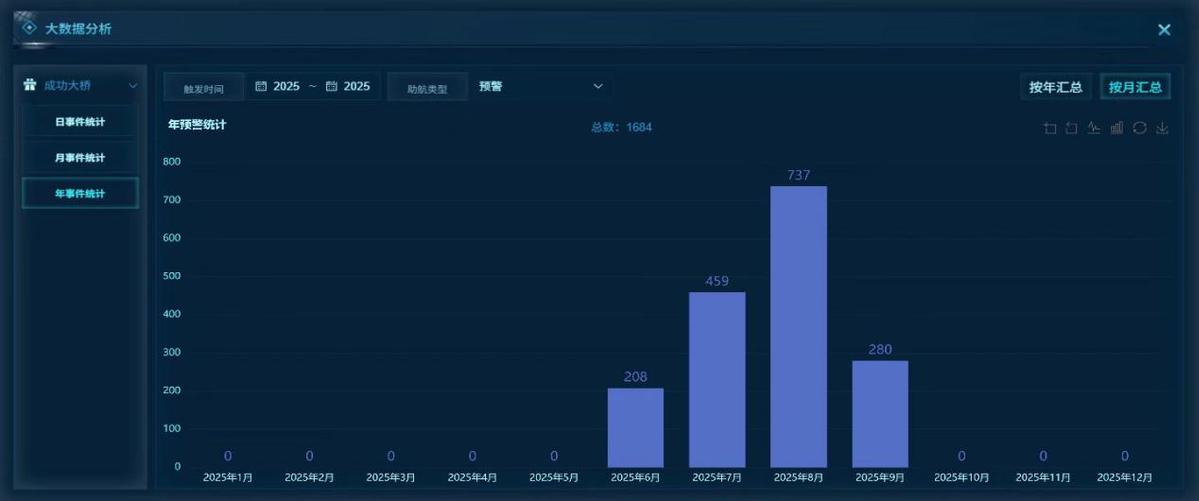The width and height of the screenshot is (1199, 501).
Task: Click the 2025年9月 axis label
Action: (880, 477)
